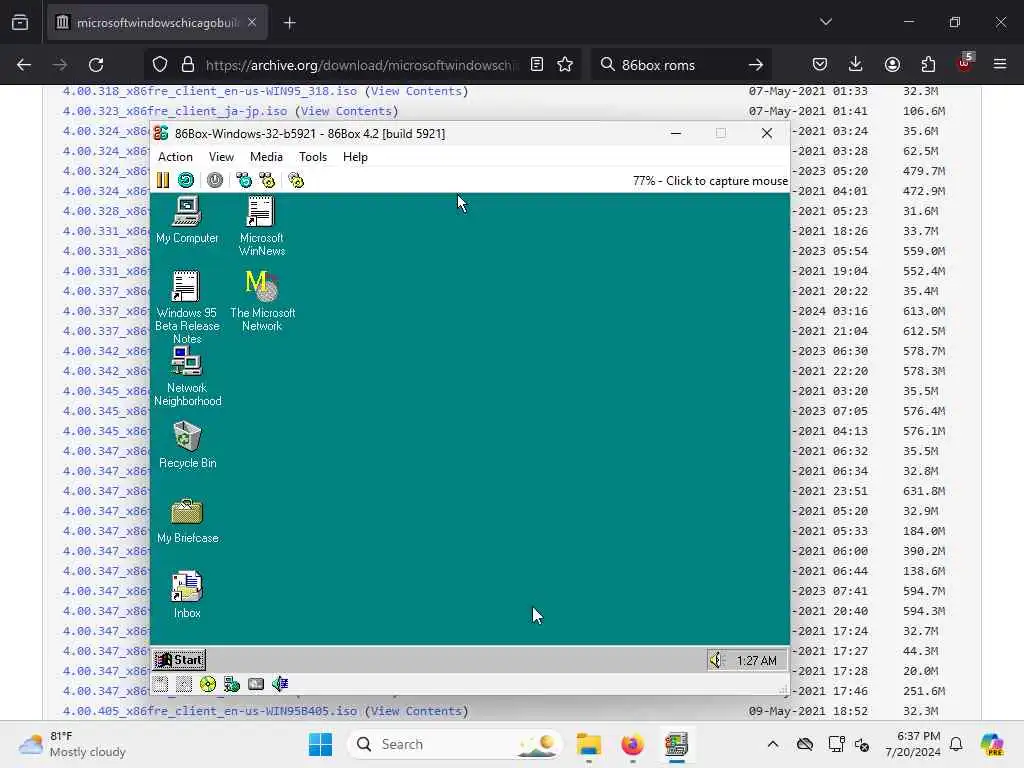Click '77% - Click to capture mouse' text

(710, 181)
